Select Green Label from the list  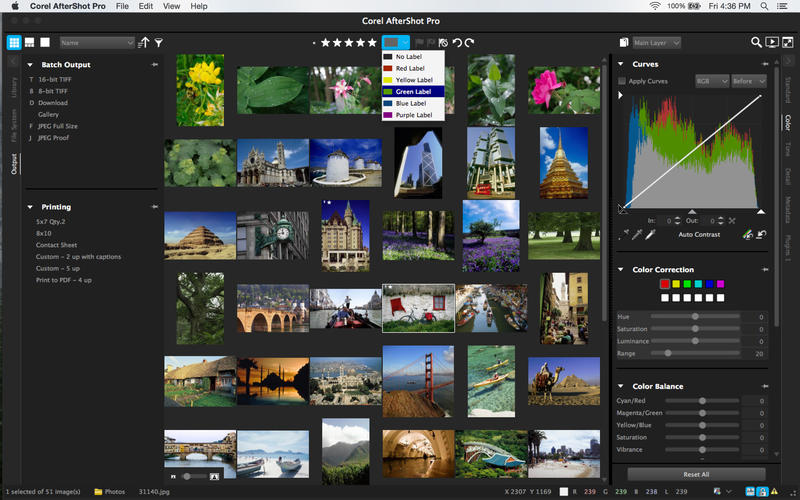click(413, 91)
